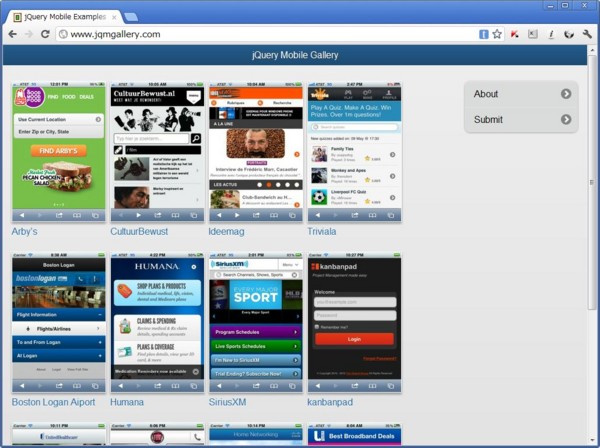Close the jQuery Mobile Examples tab
This screenshot has width=600, height=448.
click(114, 17)
